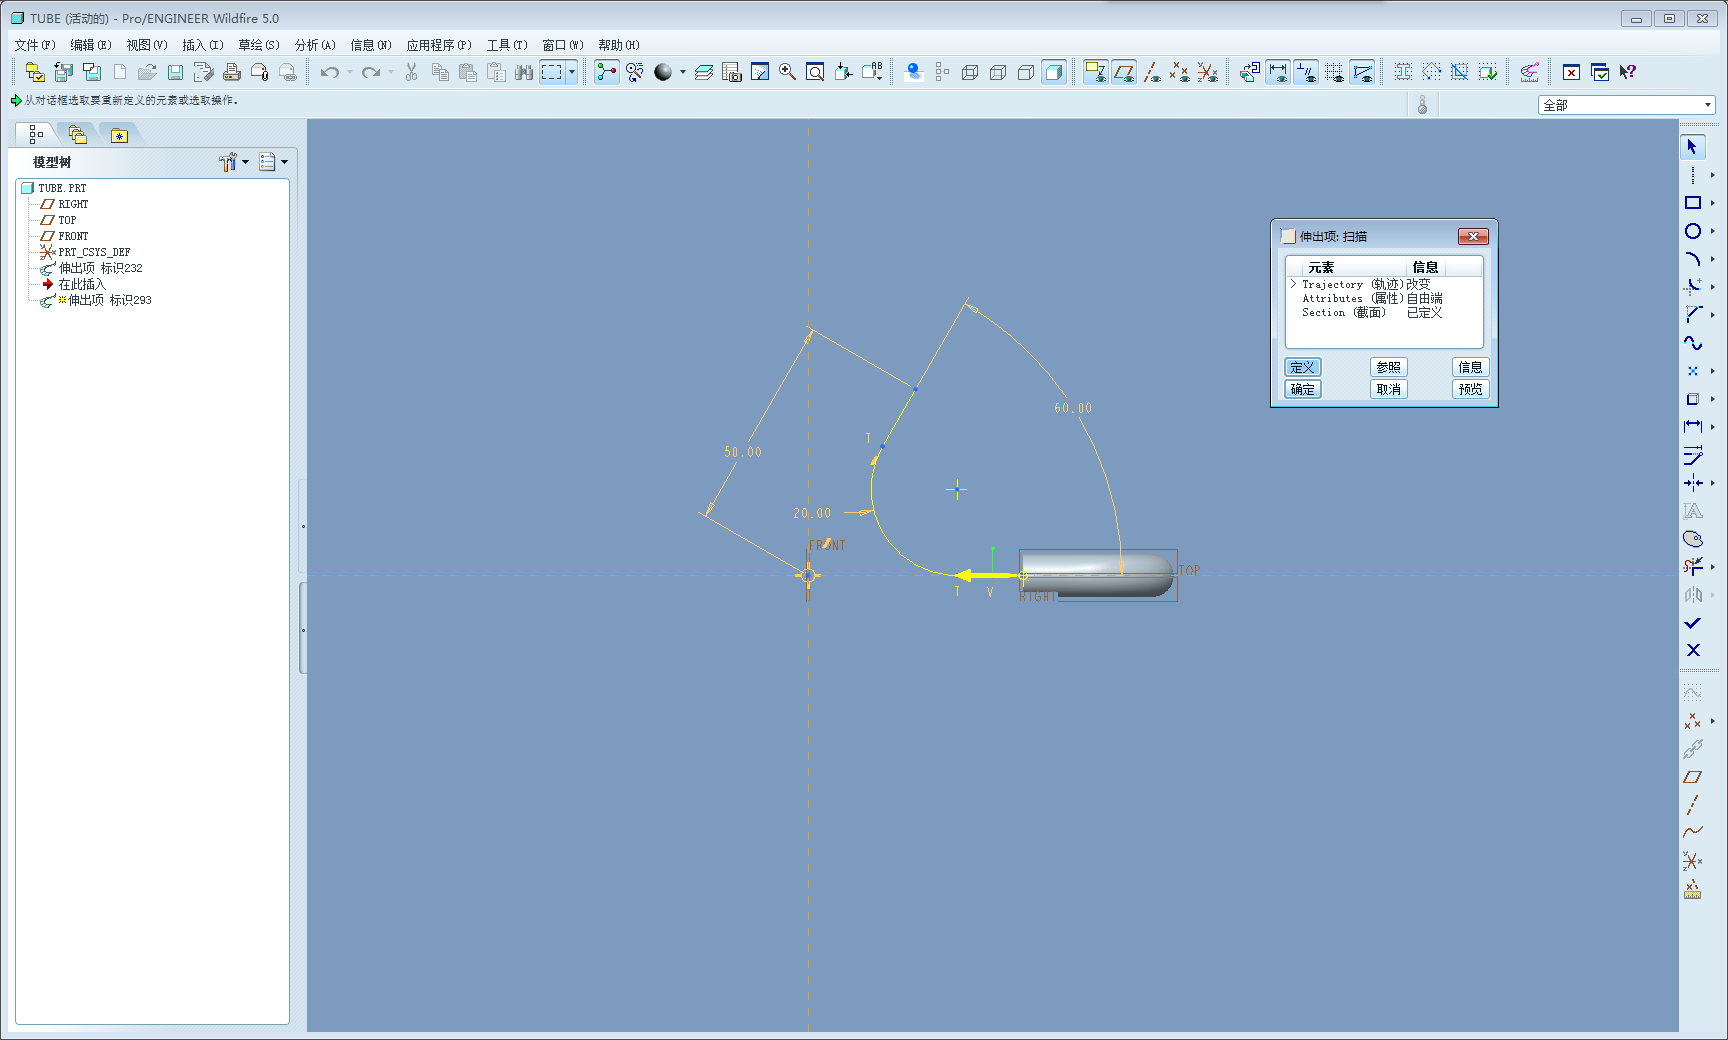Click the checkmark to finish sketch
The height and width of the screenshot is (1040, 1728).
click(x=1692, y=623)
